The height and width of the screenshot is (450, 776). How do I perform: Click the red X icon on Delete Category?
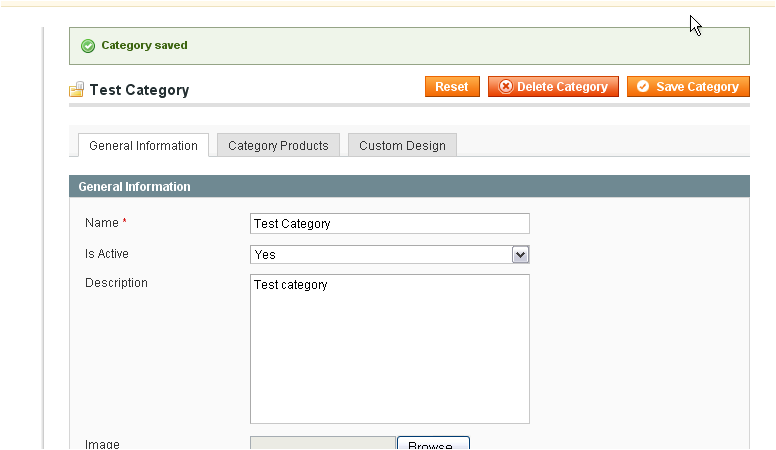505,87
